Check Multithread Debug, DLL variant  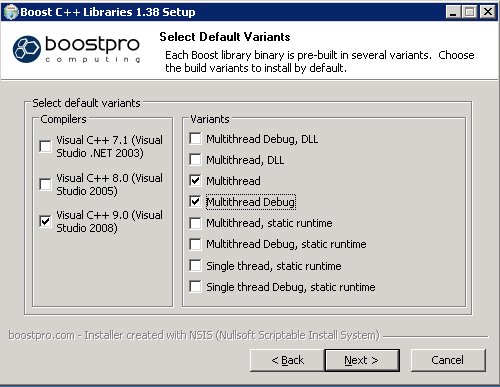click(195, 139)
